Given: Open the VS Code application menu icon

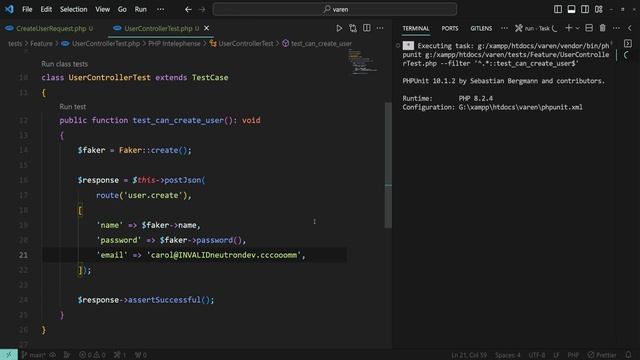Looking at the screenshot, I should coord(9,9).
